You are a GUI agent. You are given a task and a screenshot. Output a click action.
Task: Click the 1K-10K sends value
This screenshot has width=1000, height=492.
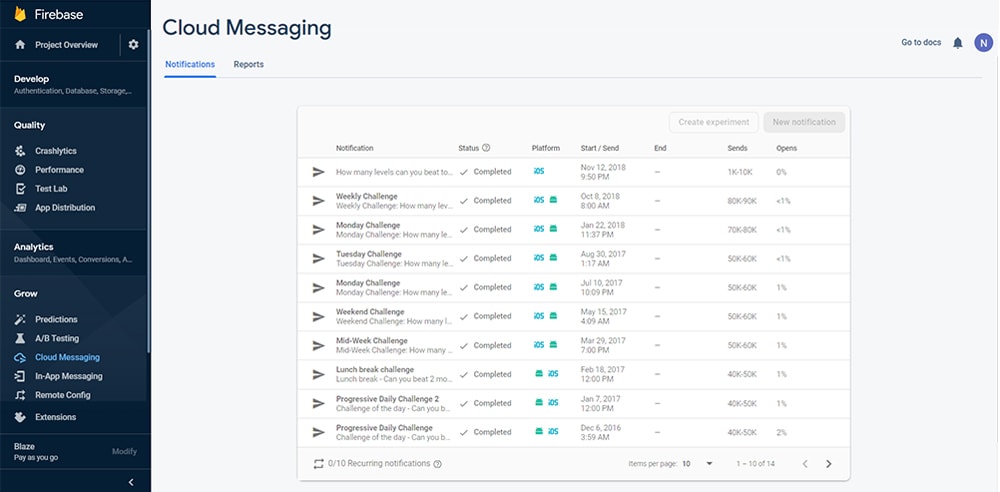tap(741, 172)
